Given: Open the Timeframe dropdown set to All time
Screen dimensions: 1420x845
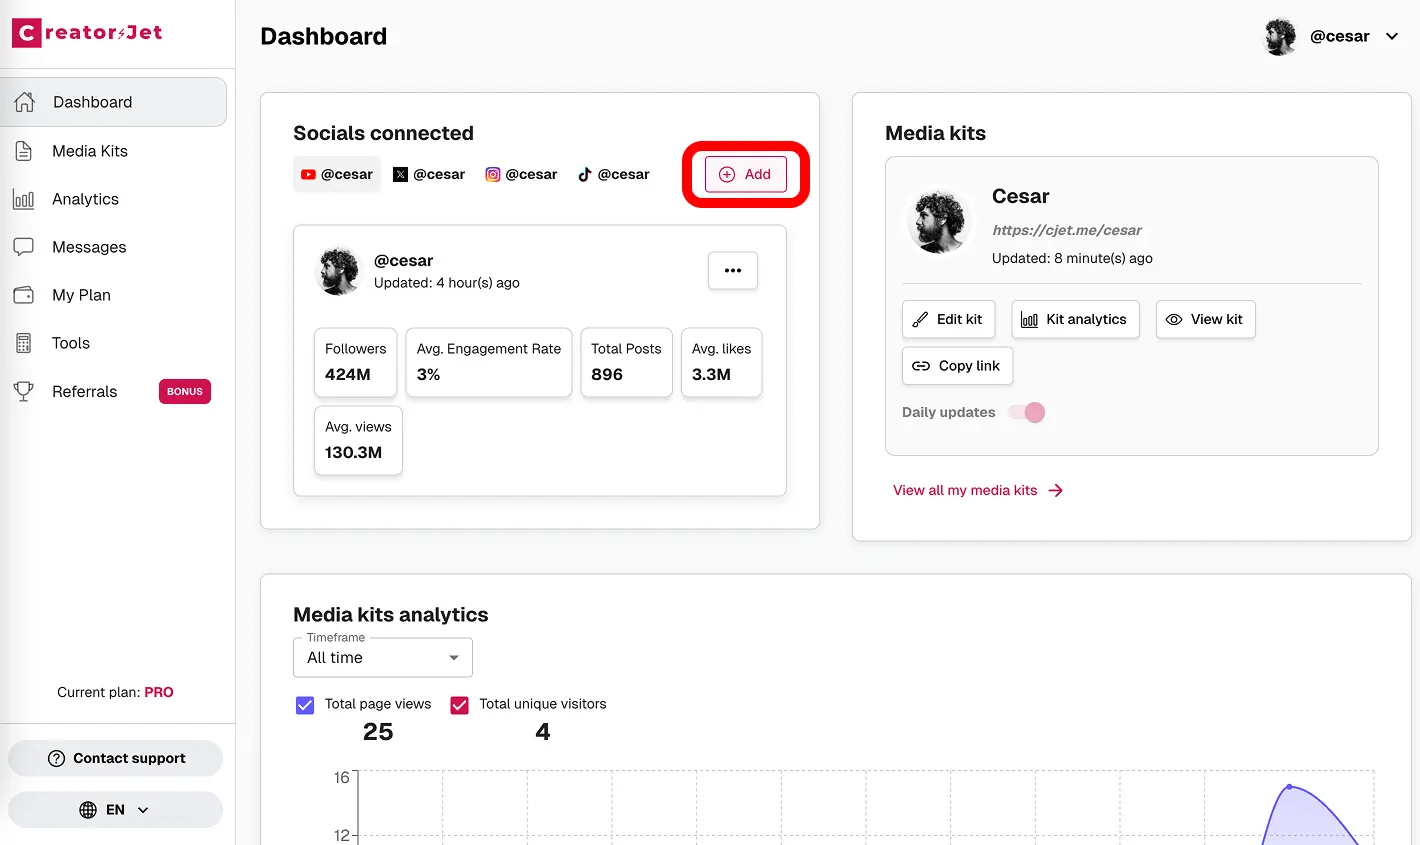Looking at the screenshot, I should point(382,657).
